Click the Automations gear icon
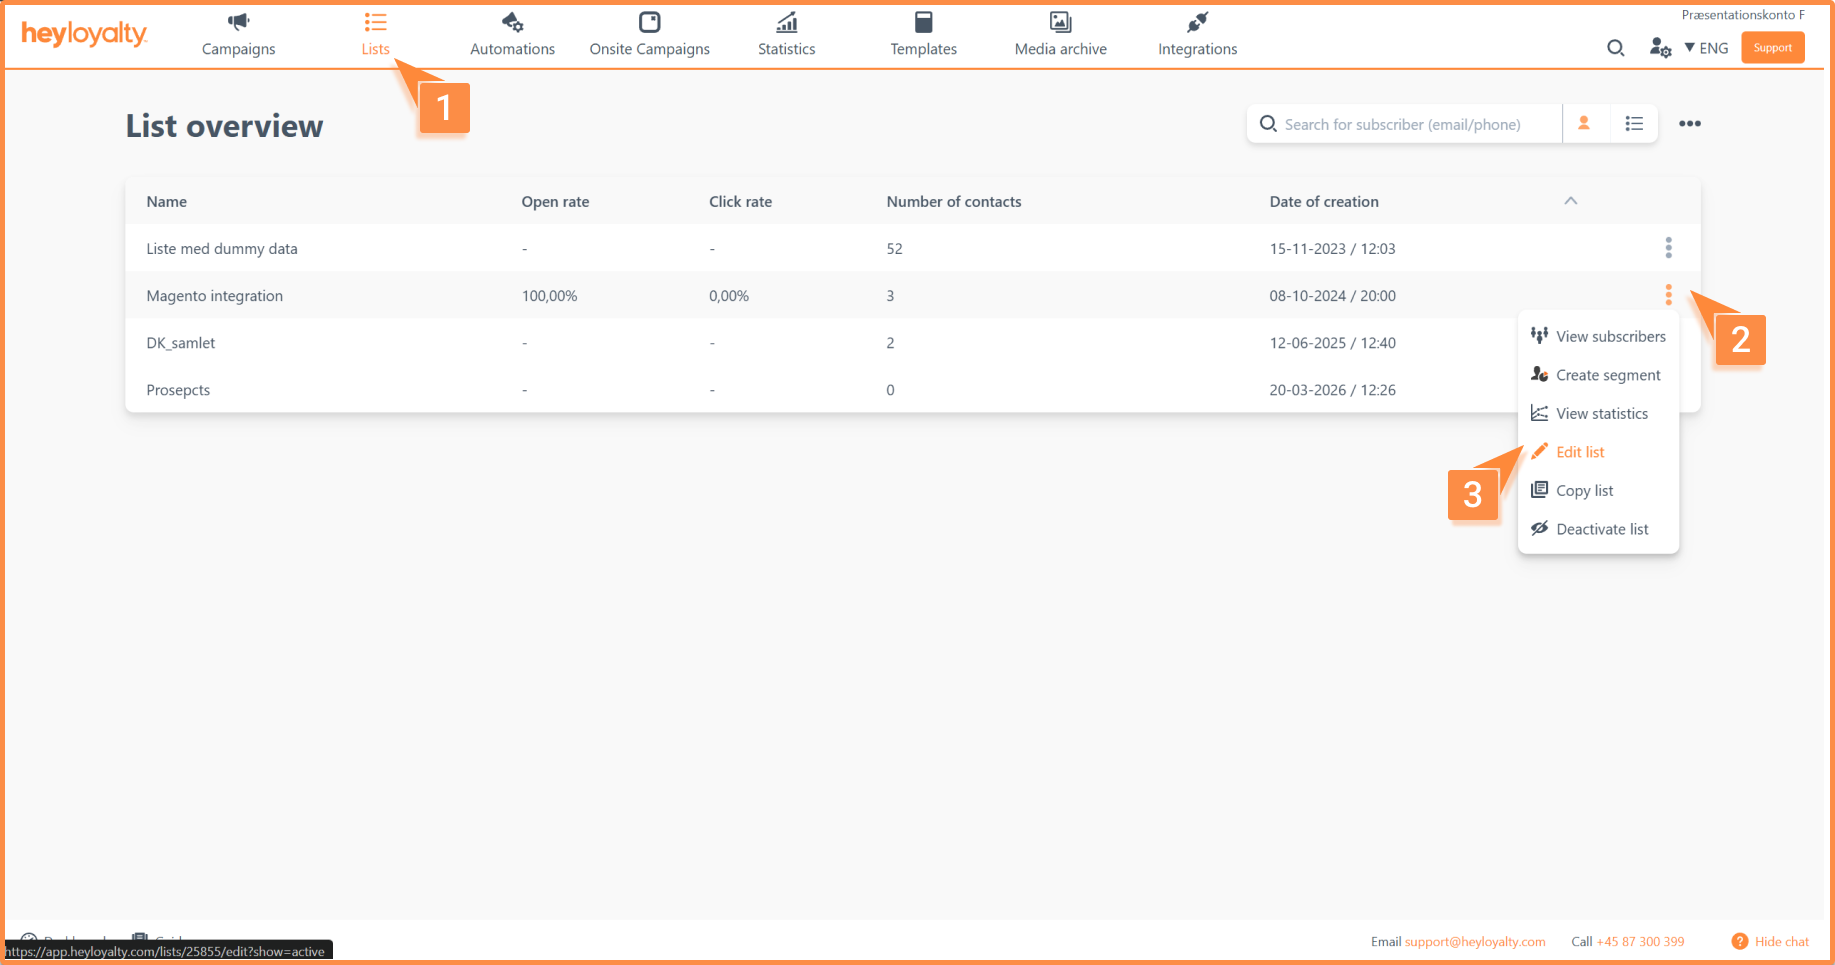The image size is (1835, 965). pos(512,22)
